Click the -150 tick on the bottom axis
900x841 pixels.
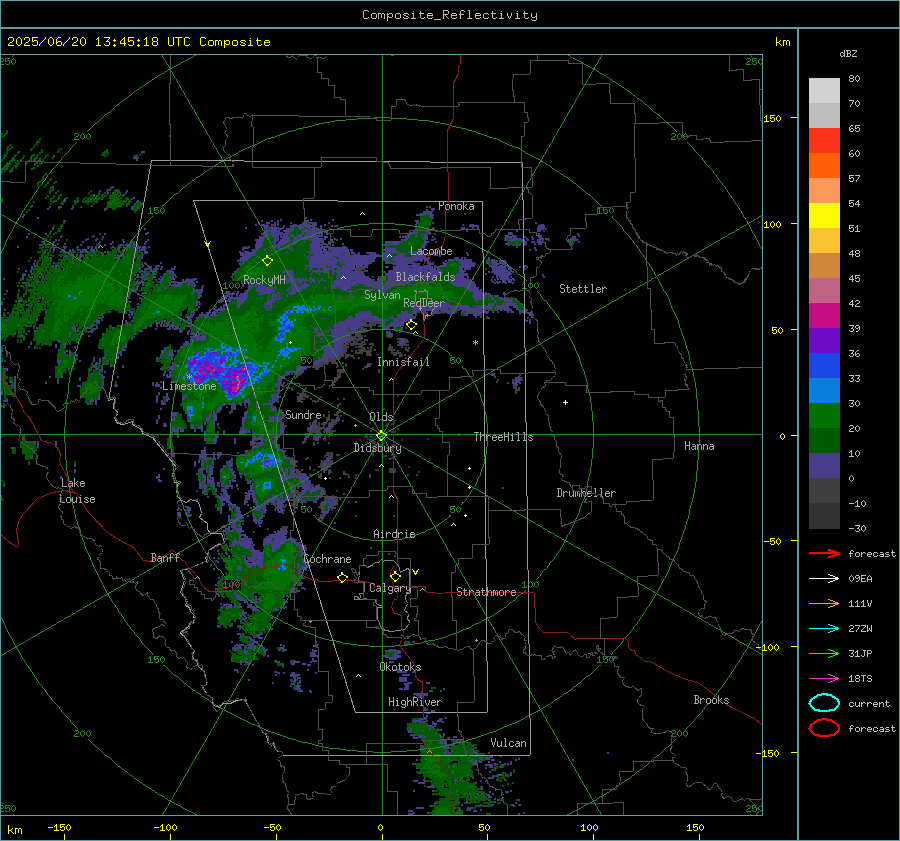pos(59,828)
